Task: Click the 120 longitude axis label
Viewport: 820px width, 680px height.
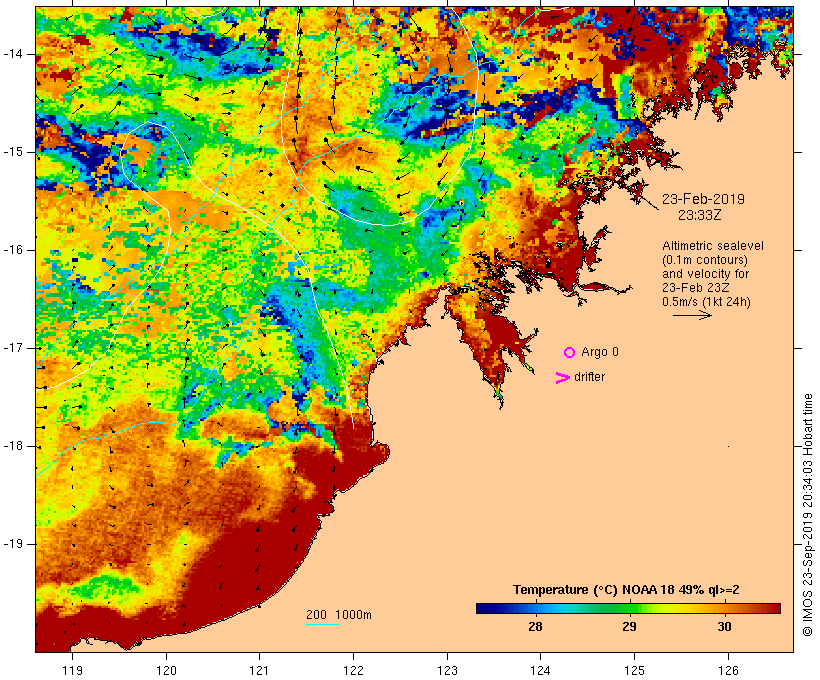Action: coord(166,671)
